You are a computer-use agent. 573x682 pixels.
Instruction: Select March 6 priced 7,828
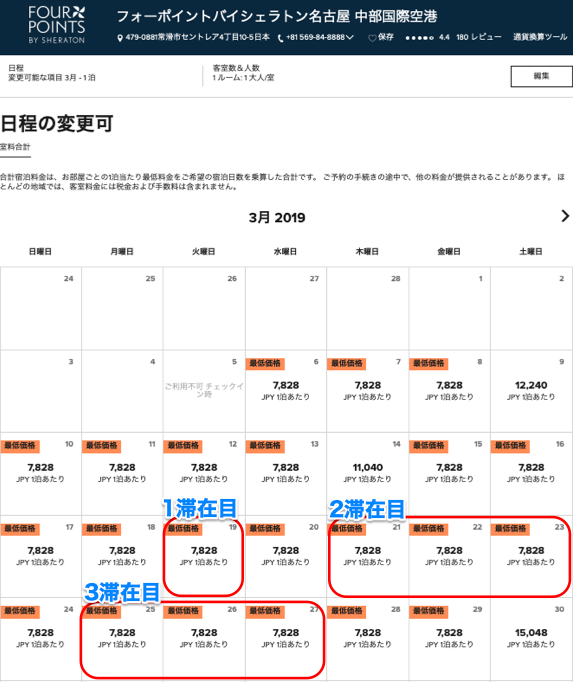(x=286, y=391)
